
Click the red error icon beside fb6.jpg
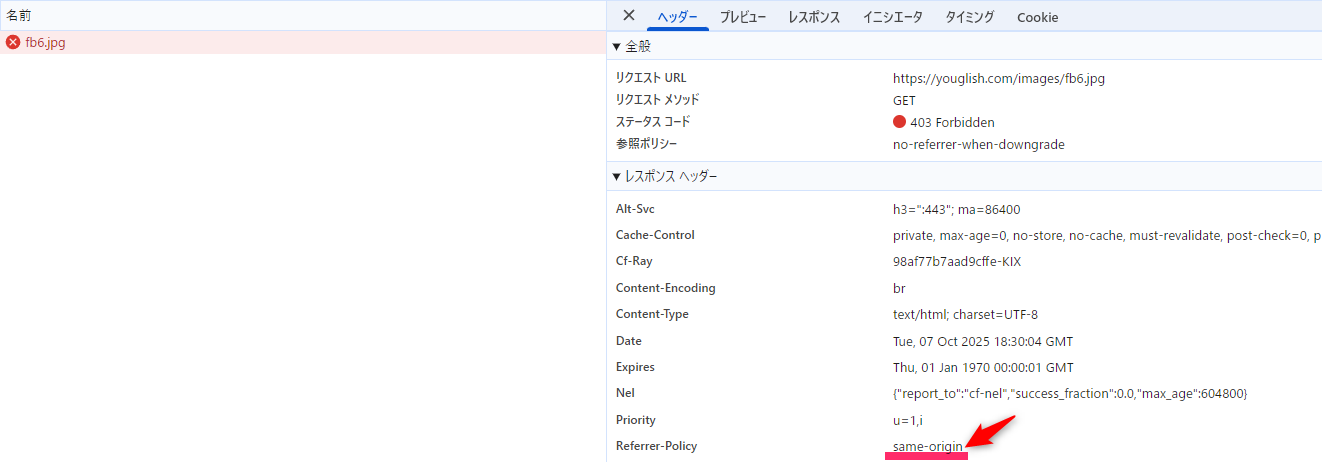coord(13,43)
